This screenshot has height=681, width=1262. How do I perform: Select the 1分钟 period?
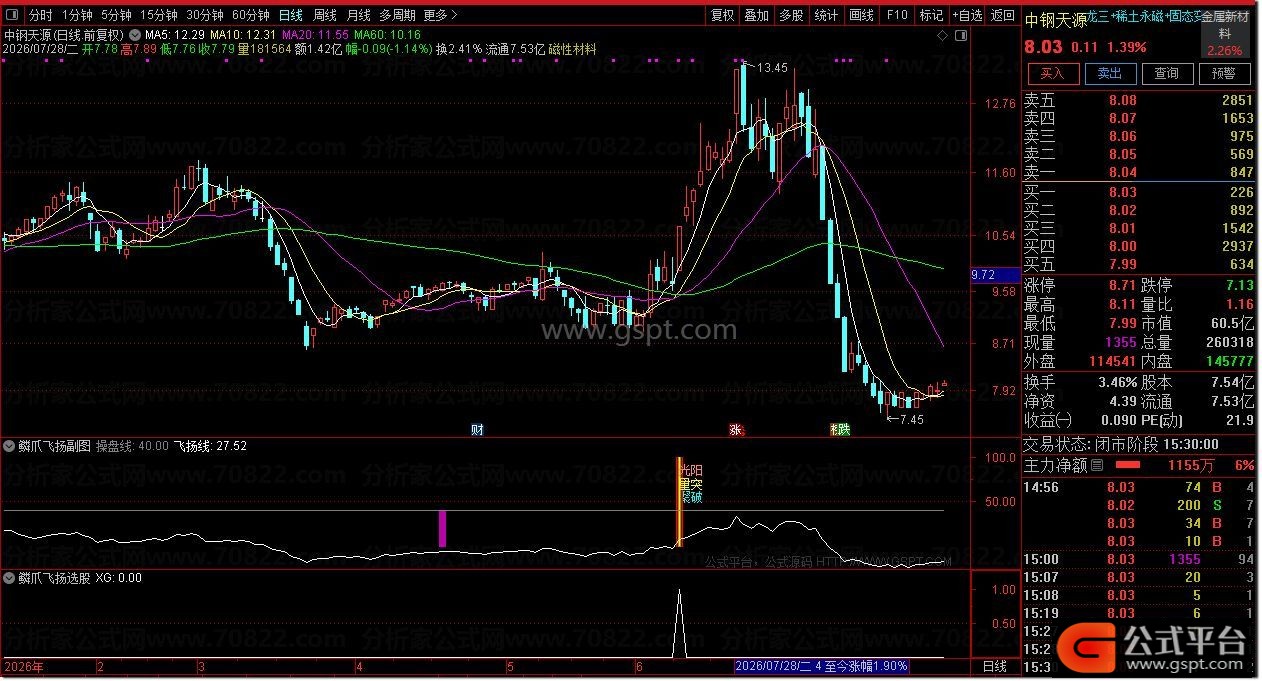click(77, 15)
